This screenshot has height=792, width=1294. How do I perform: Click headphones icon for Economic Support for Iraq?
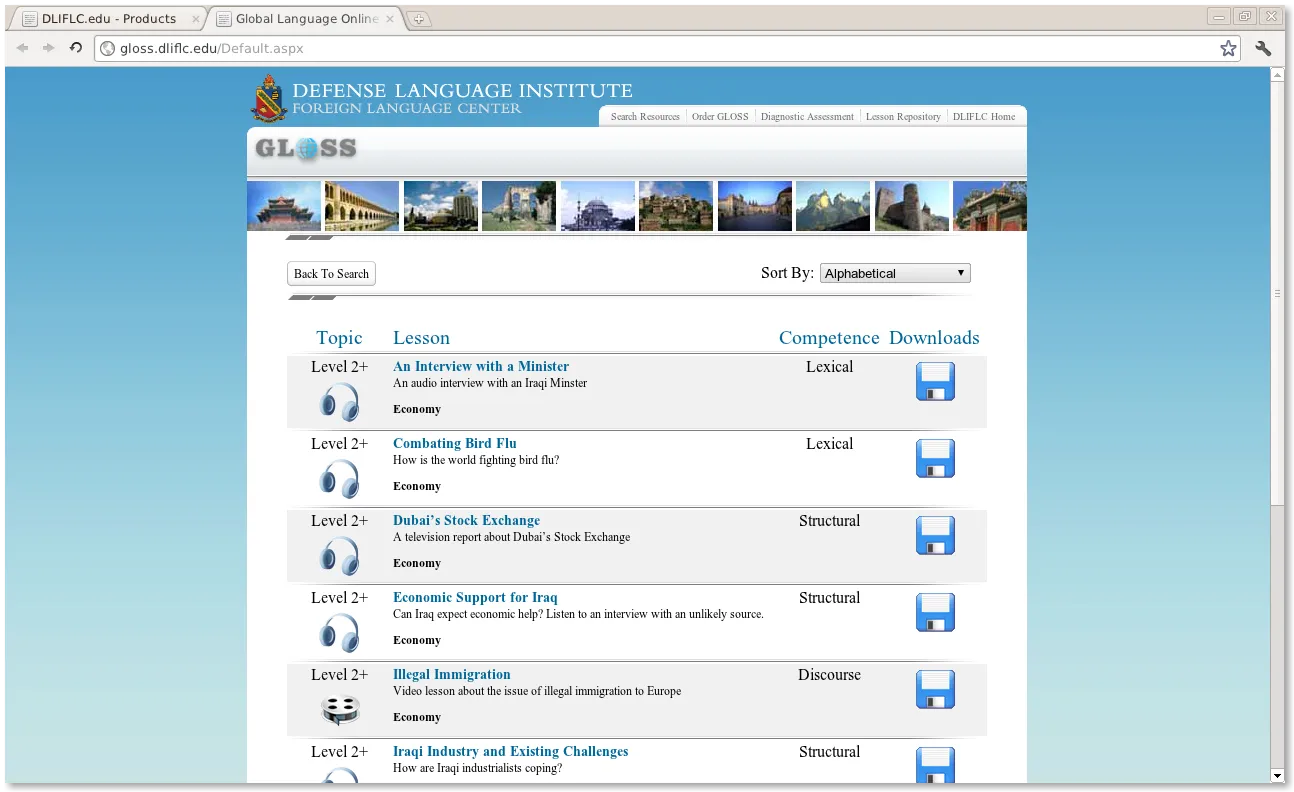[x=339, y=633]
